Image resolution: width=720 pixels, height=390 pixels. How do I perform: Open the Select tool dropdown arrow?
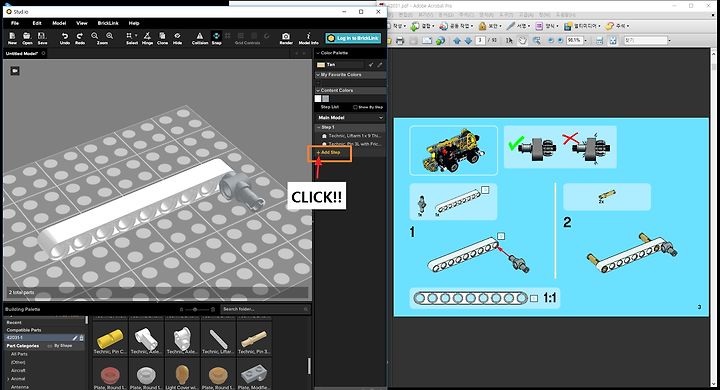(136, 35)
